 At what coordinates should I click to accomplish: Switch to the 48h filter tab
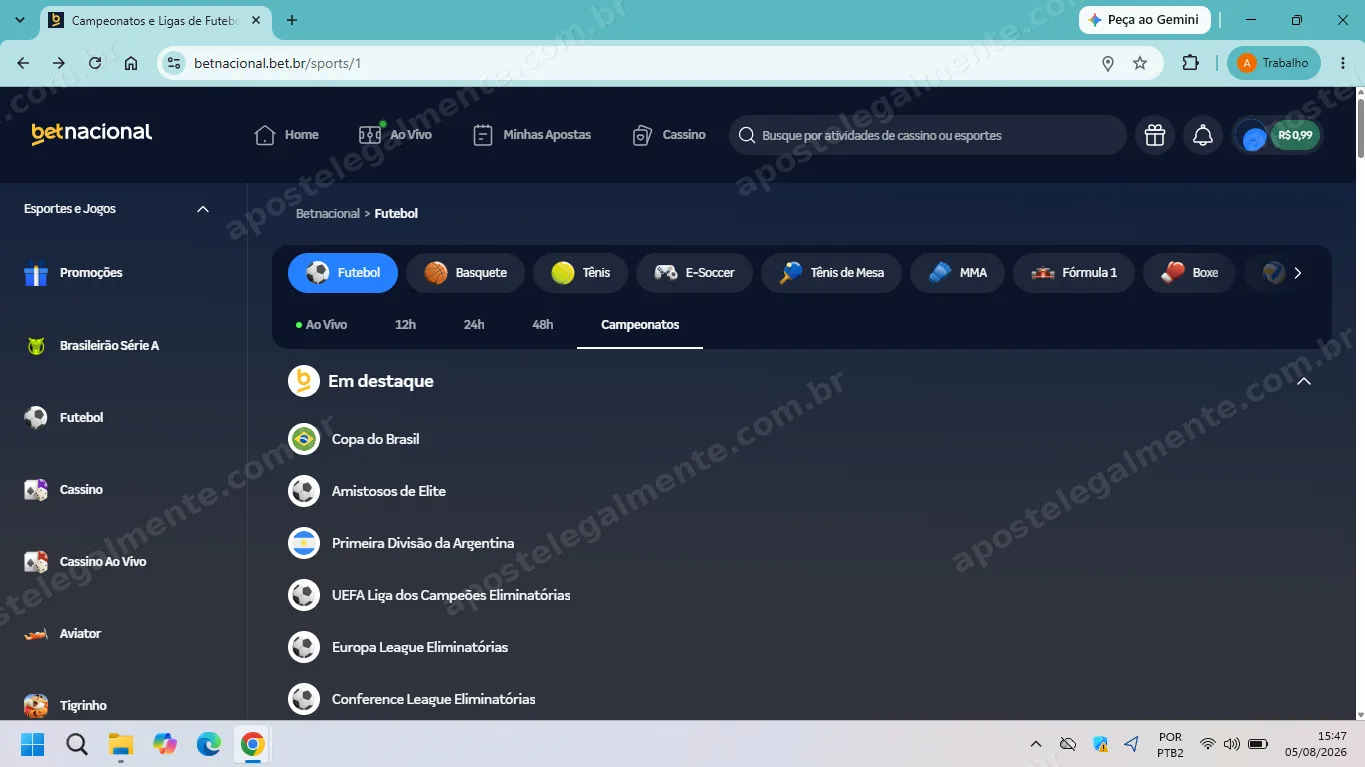click(x=543, y=325)
